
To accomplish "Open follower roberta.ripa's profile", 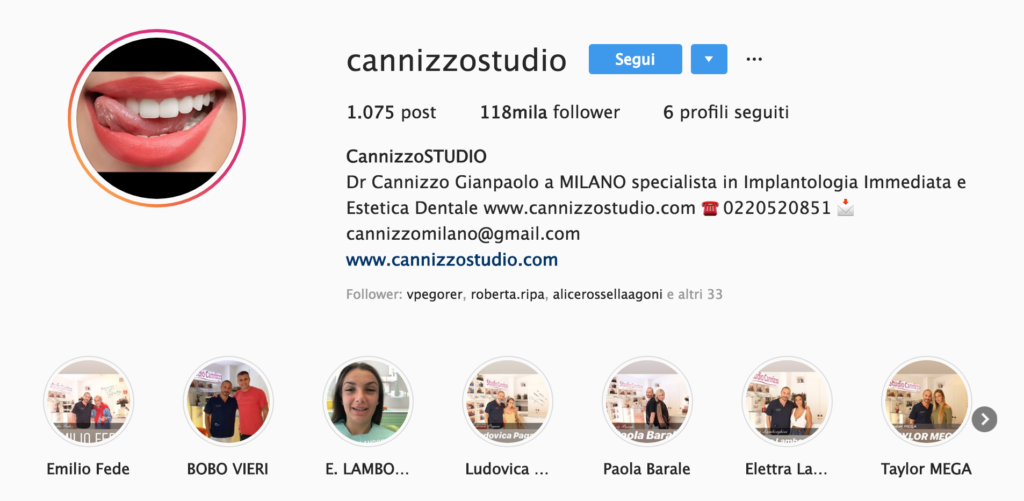I will [507, 295].
